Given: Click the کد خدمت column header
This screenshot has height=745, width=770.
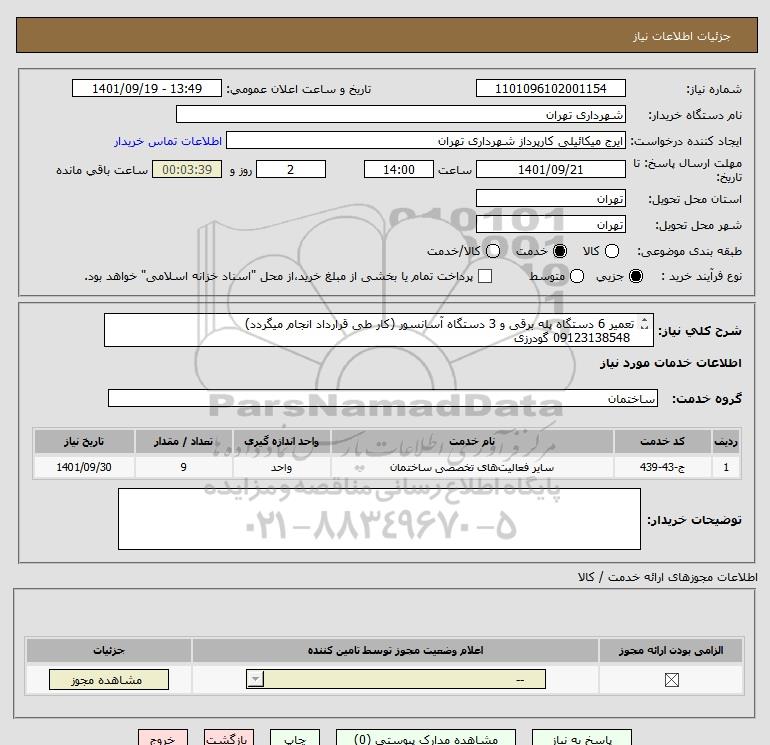Looking at the screenshot, I should [662, 441].
